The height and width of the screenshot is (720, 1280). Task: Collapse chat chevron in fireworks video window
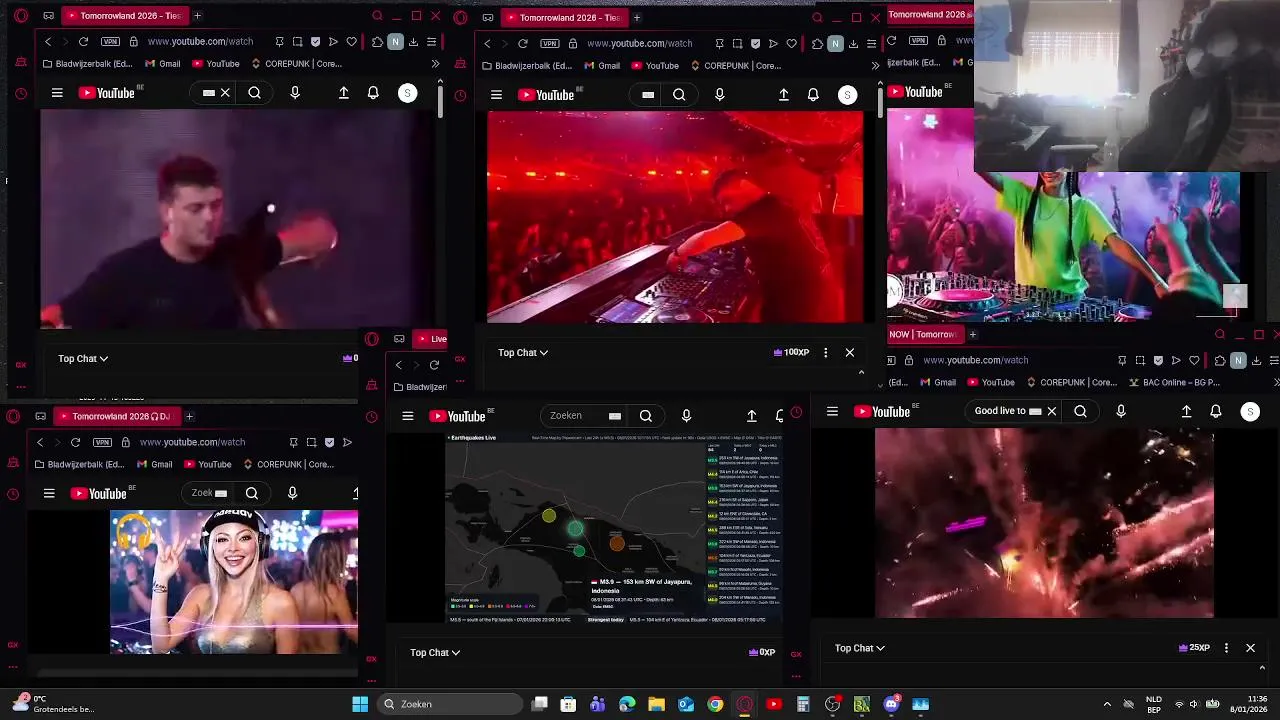point(1262,668)
